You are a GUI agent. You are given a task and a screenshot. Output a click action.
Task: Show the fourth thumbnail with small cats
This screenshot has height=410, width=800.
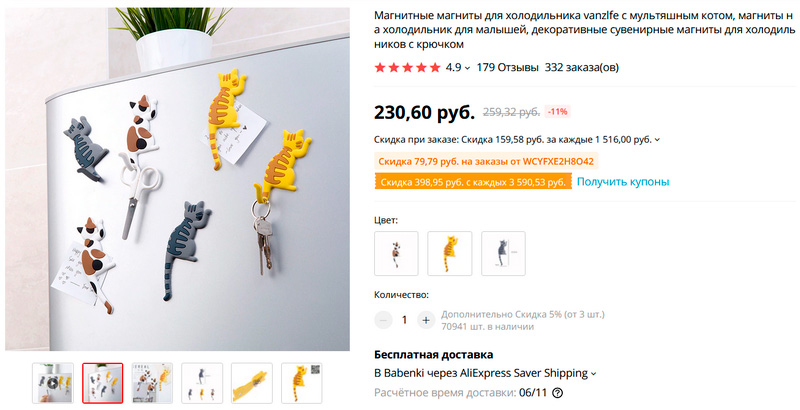202,383
